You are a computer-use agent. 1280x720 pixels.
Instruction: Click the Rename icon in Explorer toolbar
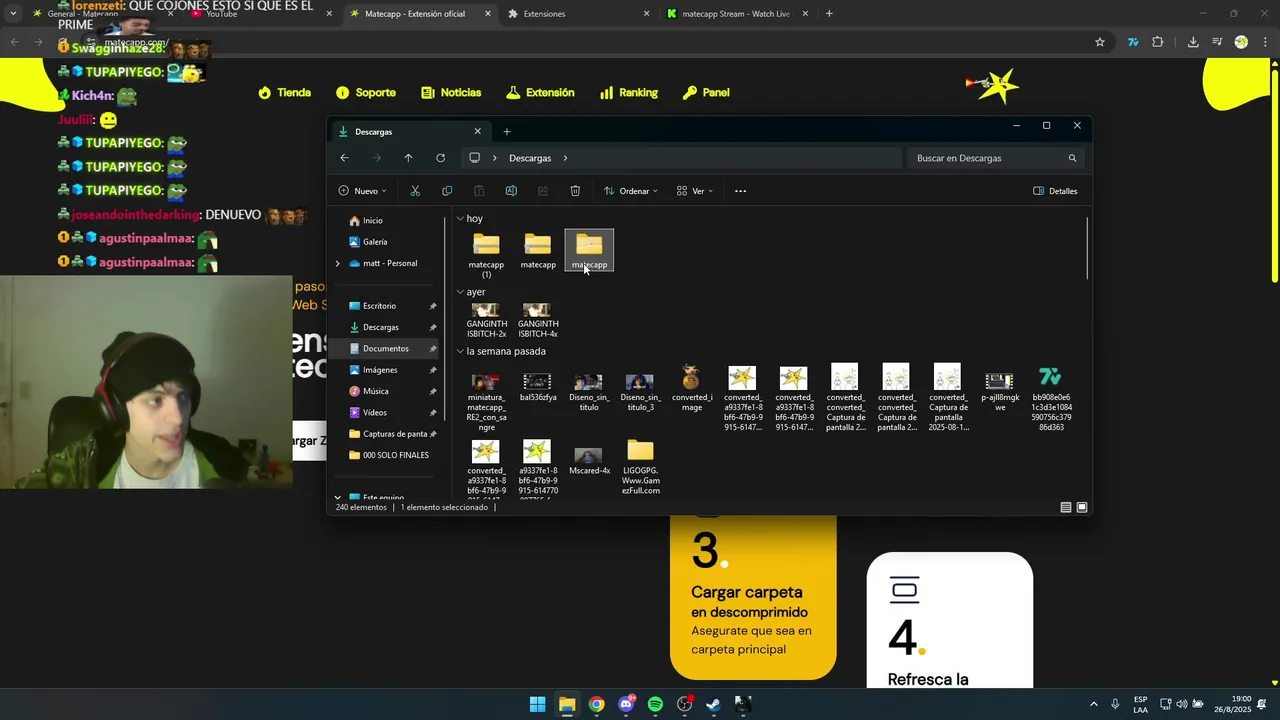(x=511, y=191)
